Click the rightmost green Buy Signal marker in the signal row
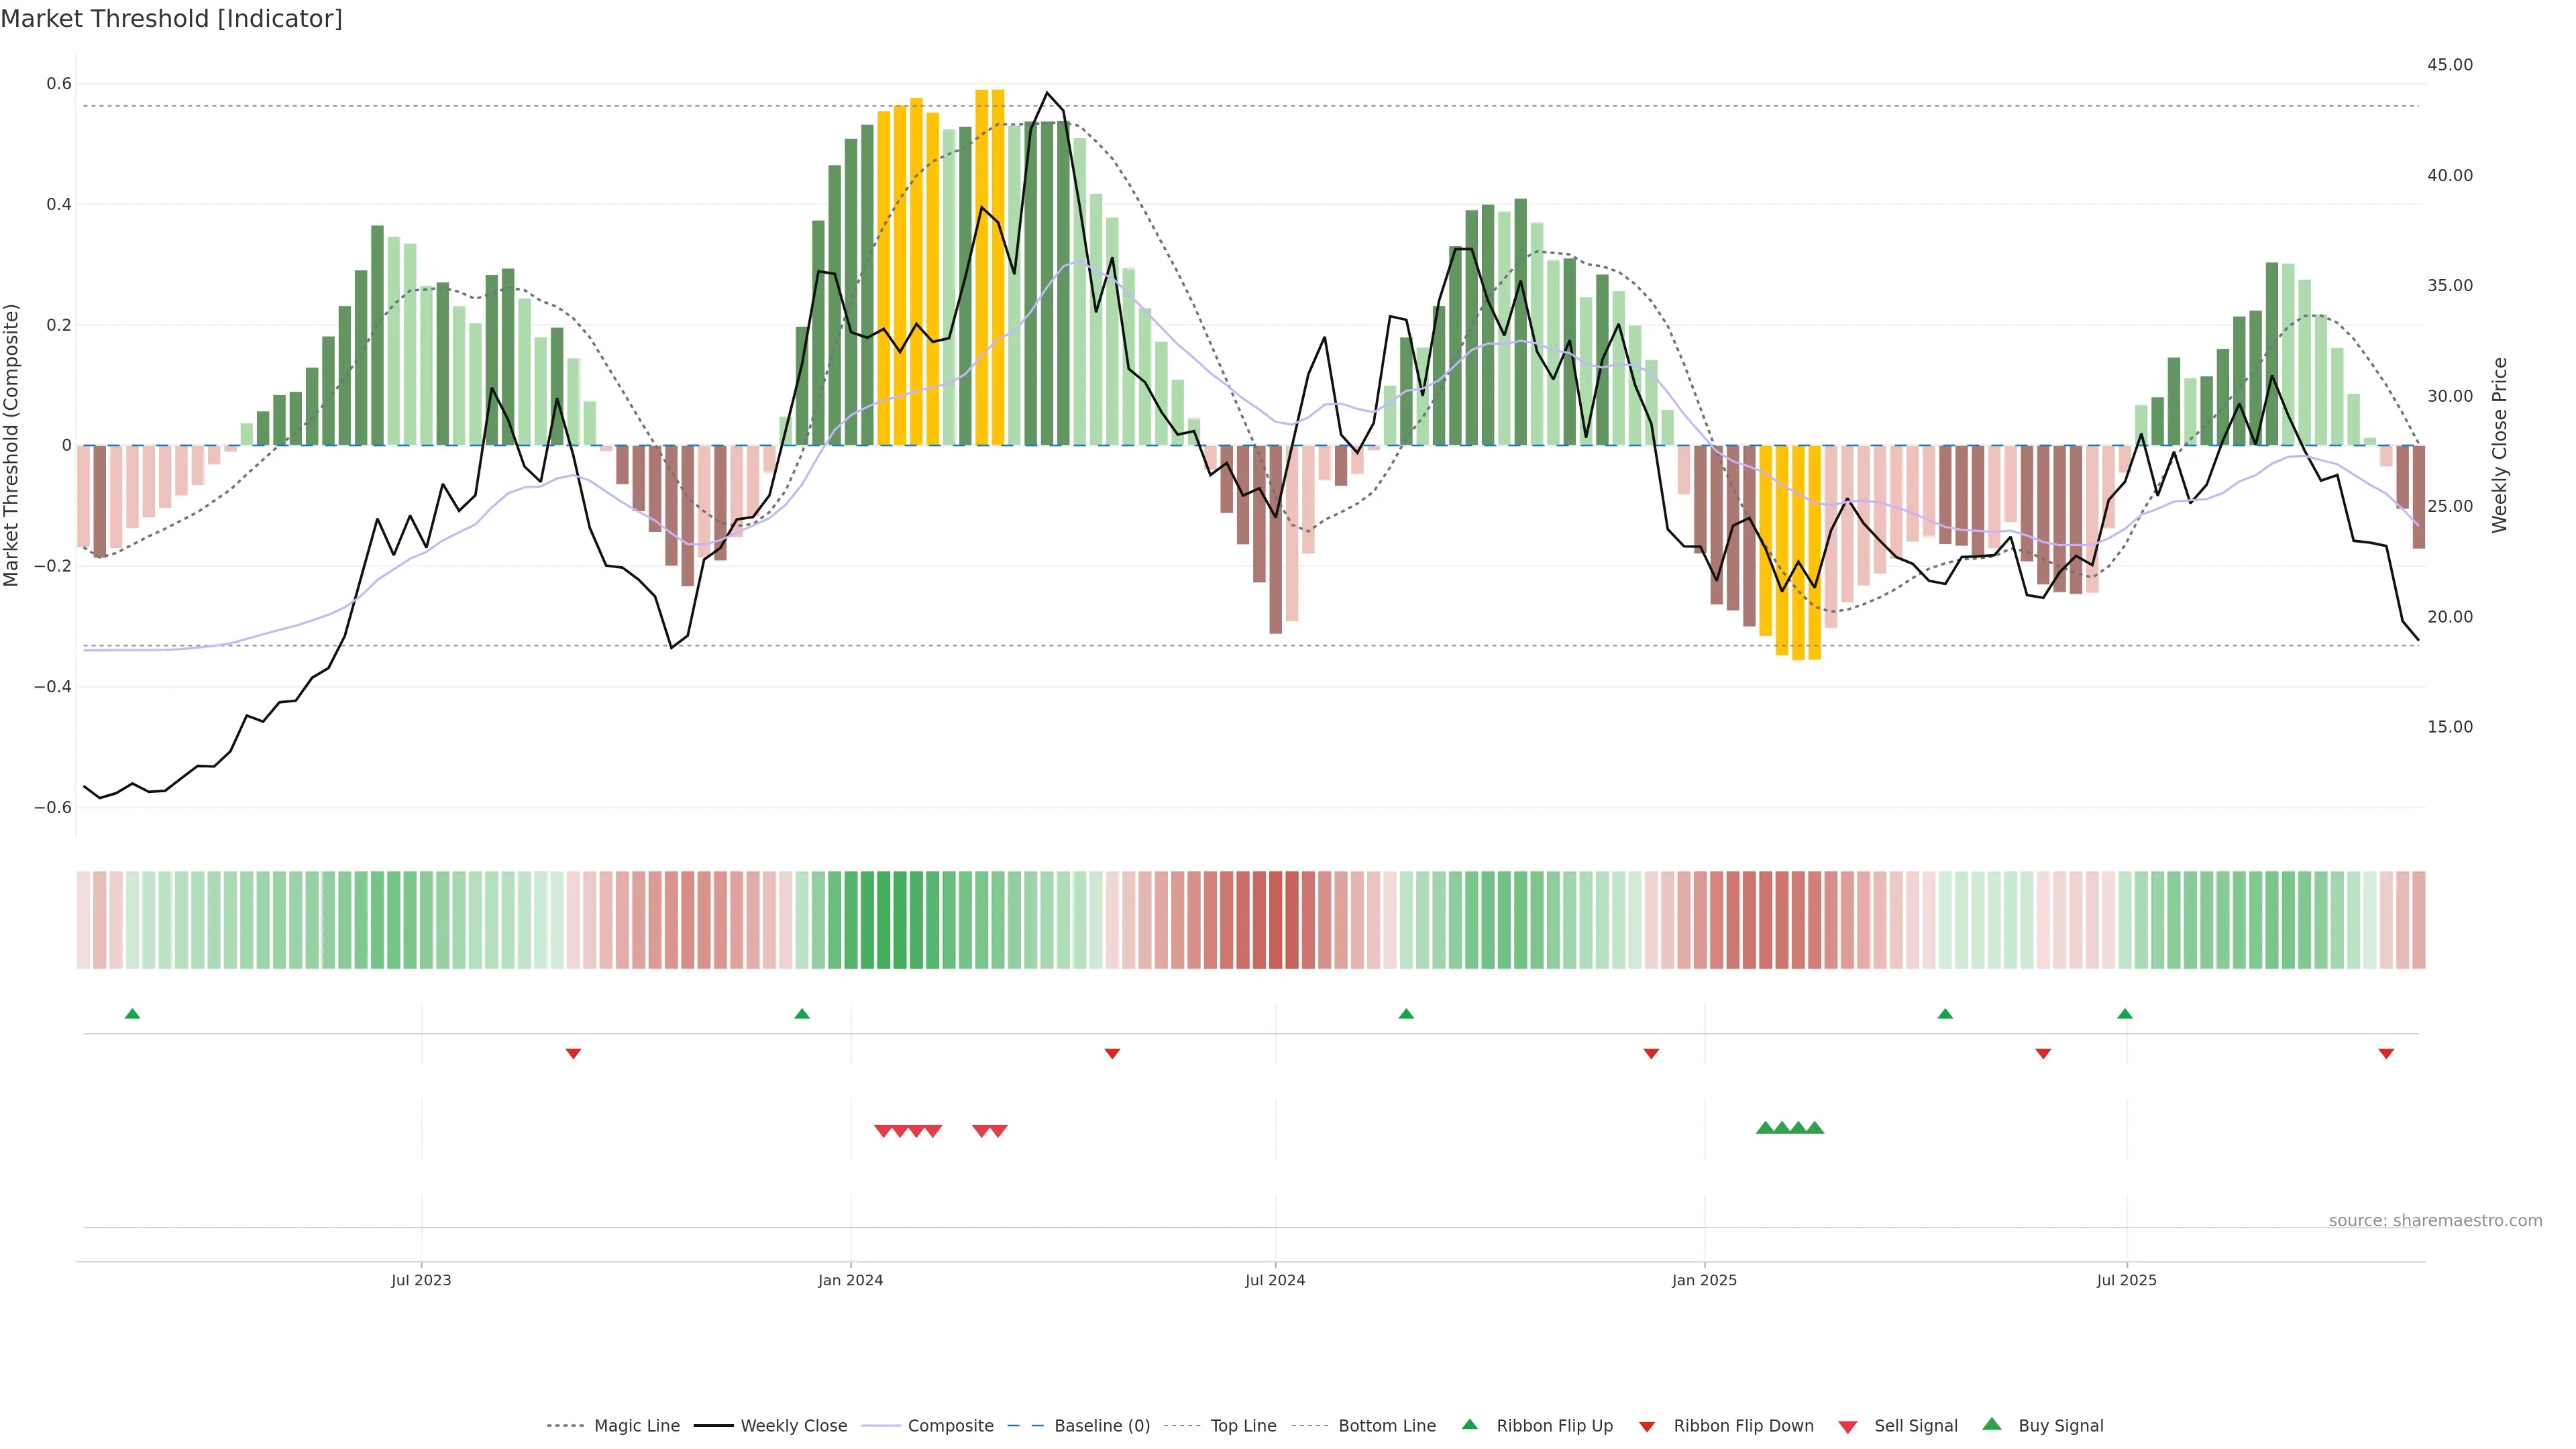This screenshot has height=1449, width=2576. 1814,1128
